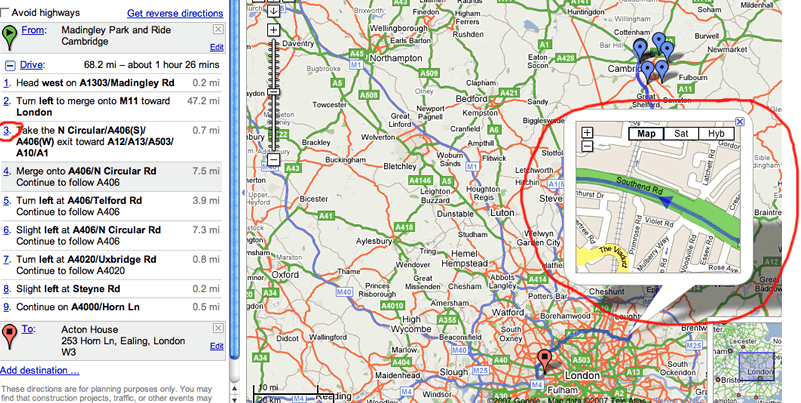This screenshot has width=801, height=403.
Task: Open step 8 Slight left at Steyne Rd
Action: click(x=6, y=289)
